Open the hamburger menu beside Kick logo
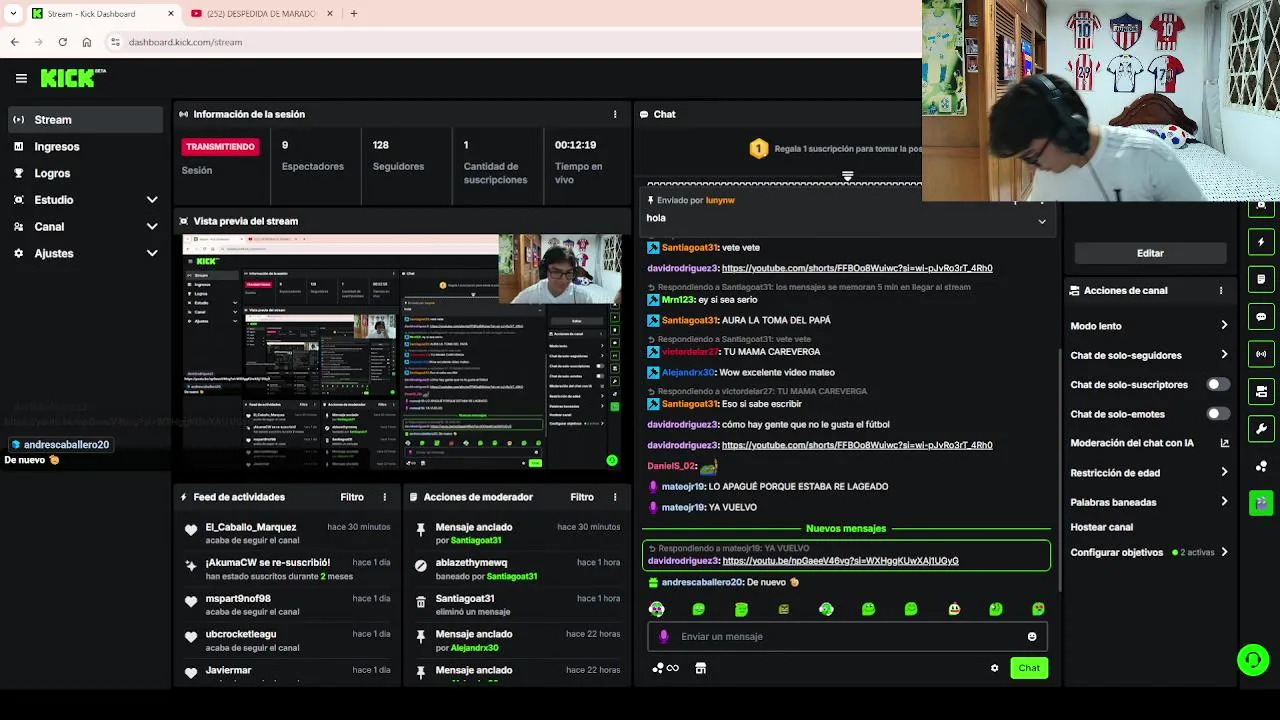The image size is (1280, 720). [21, 78]
